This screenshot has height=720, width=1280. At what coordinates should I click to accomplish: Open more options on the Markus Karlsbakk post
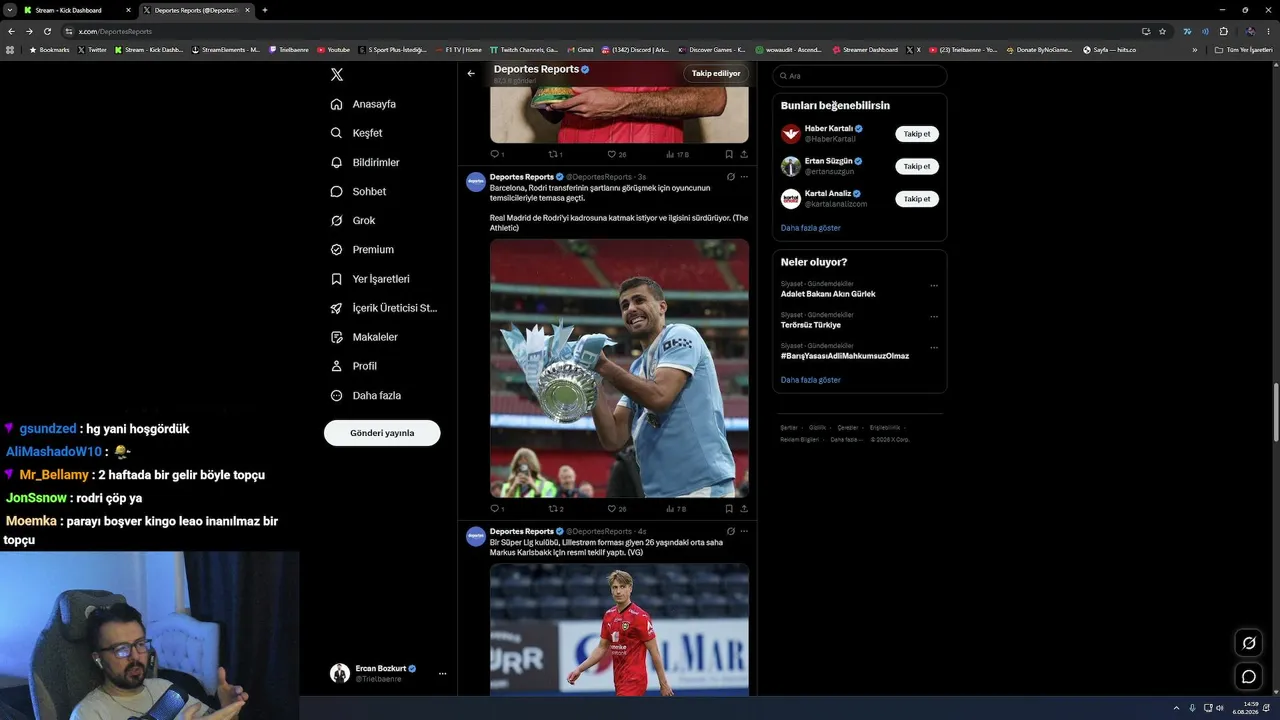point(744,531)
